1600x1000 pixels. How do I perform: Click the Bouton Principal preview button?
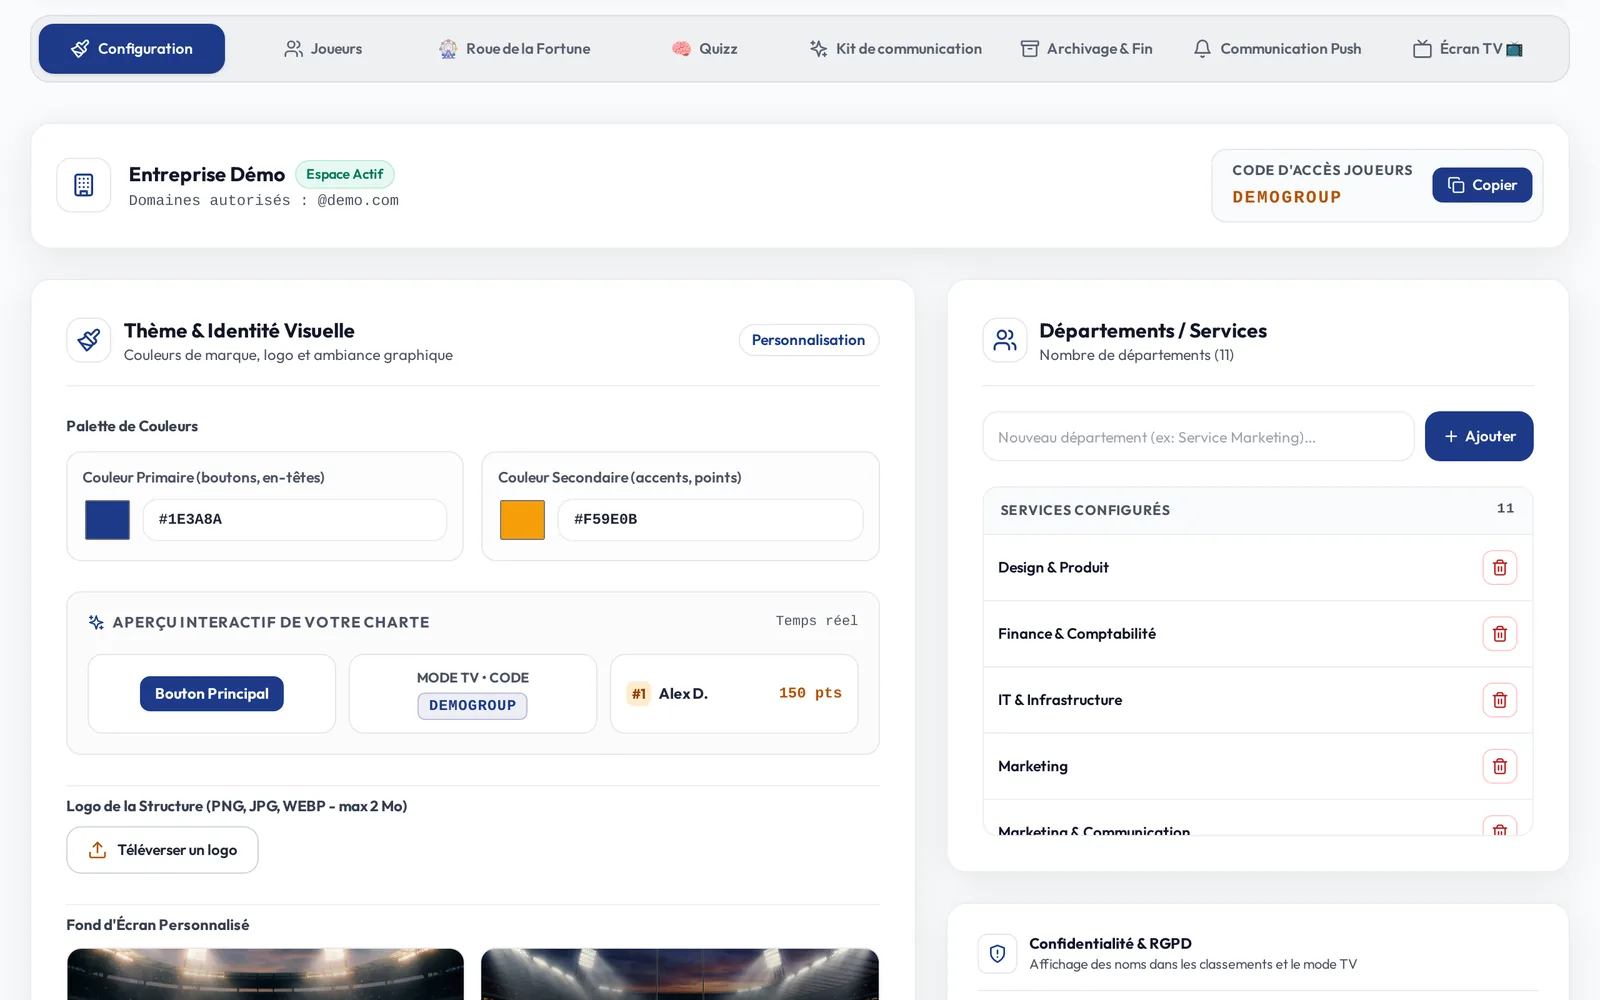pos(212,694)
